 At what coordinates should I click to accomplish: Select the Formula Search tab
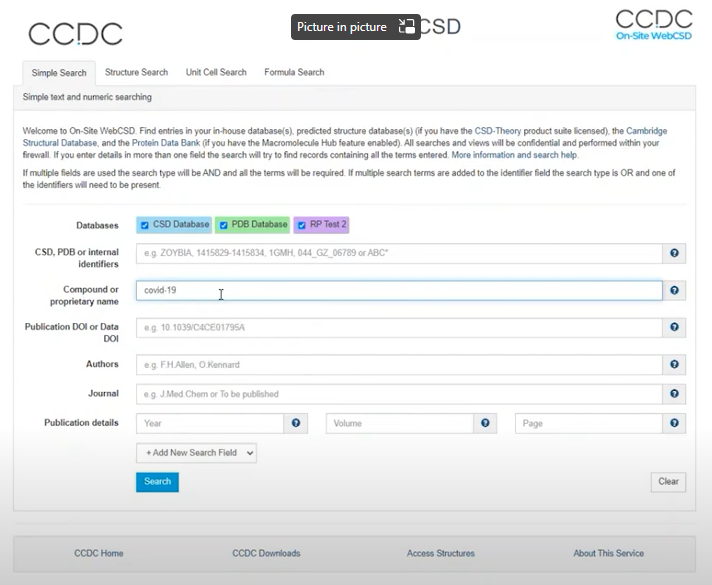294,72
